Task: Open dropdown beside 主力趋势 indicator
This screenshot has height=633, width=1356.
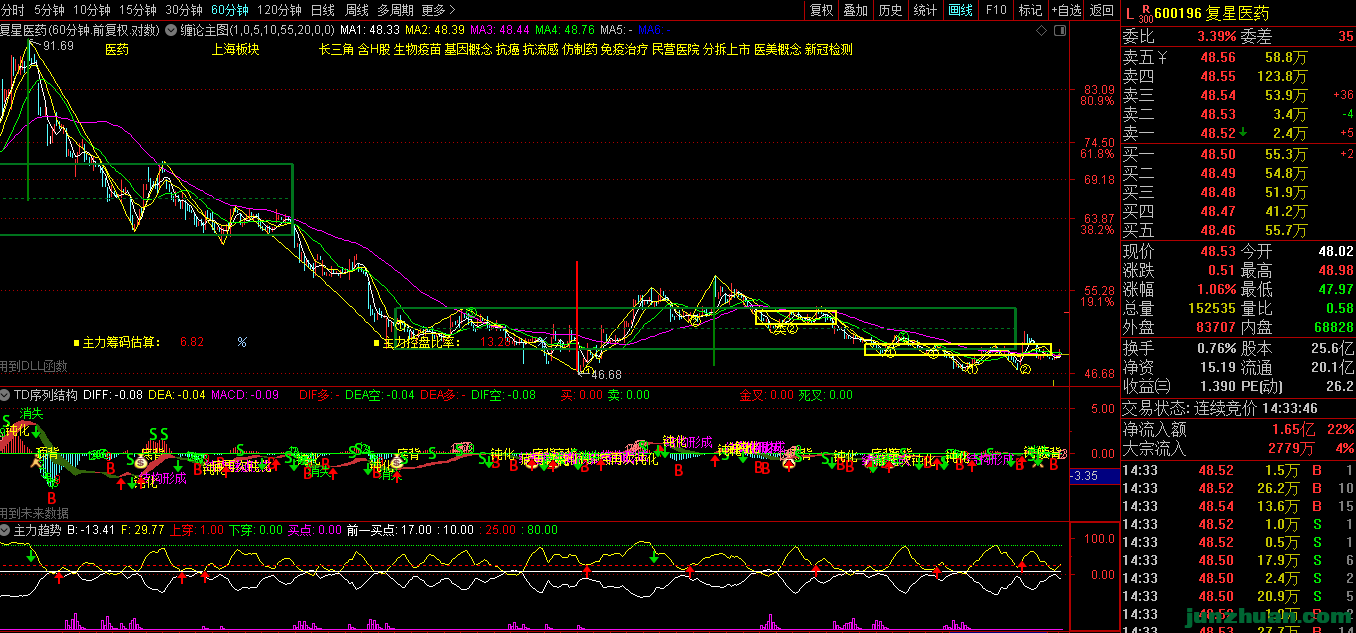Action: 6,529
